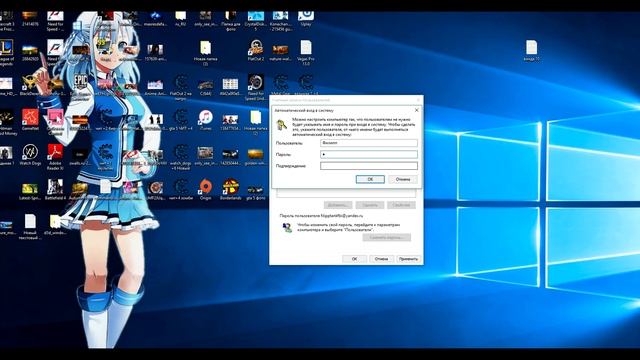Click the Удалить button in accounts window
The width and height of the screenshot is (640, 360).
pyautogui.click(x=370, y=205)
